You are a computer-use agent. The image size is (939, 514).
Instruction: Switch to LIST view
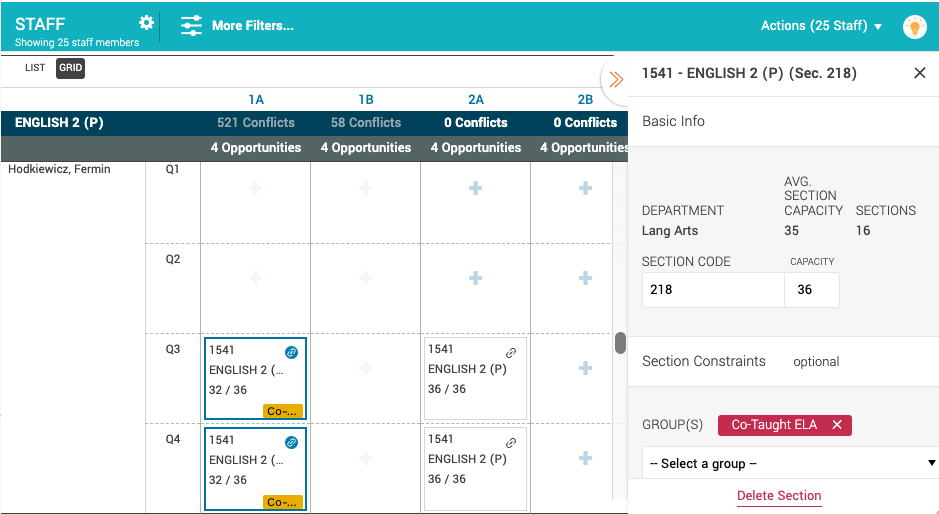(x=35, y=68)
